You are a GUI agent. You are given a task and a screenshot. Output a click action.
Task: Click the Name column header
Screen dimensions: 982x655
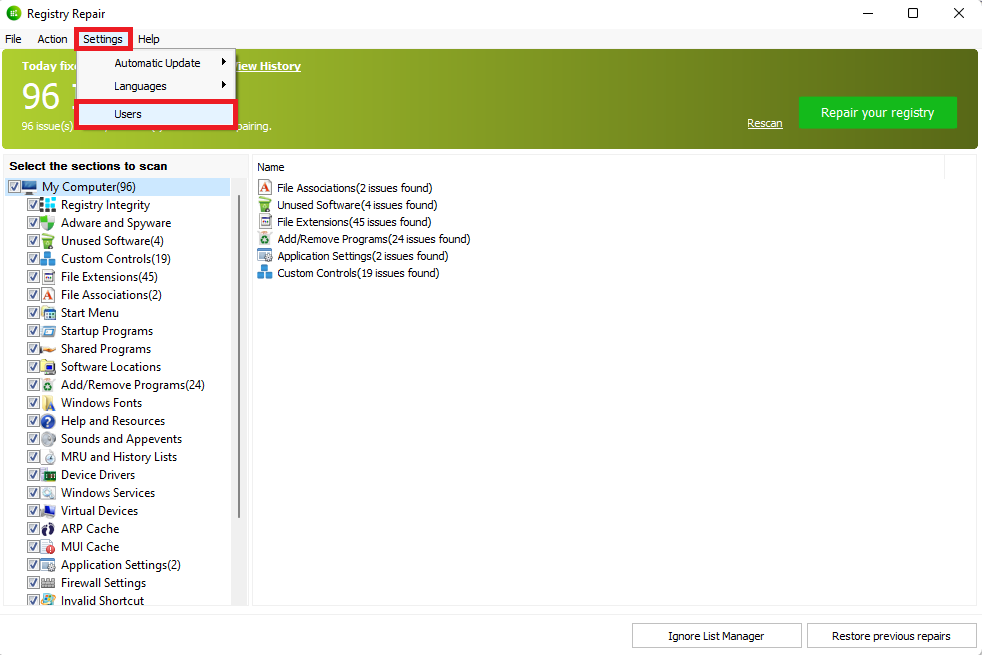click(x=271, y=167)
